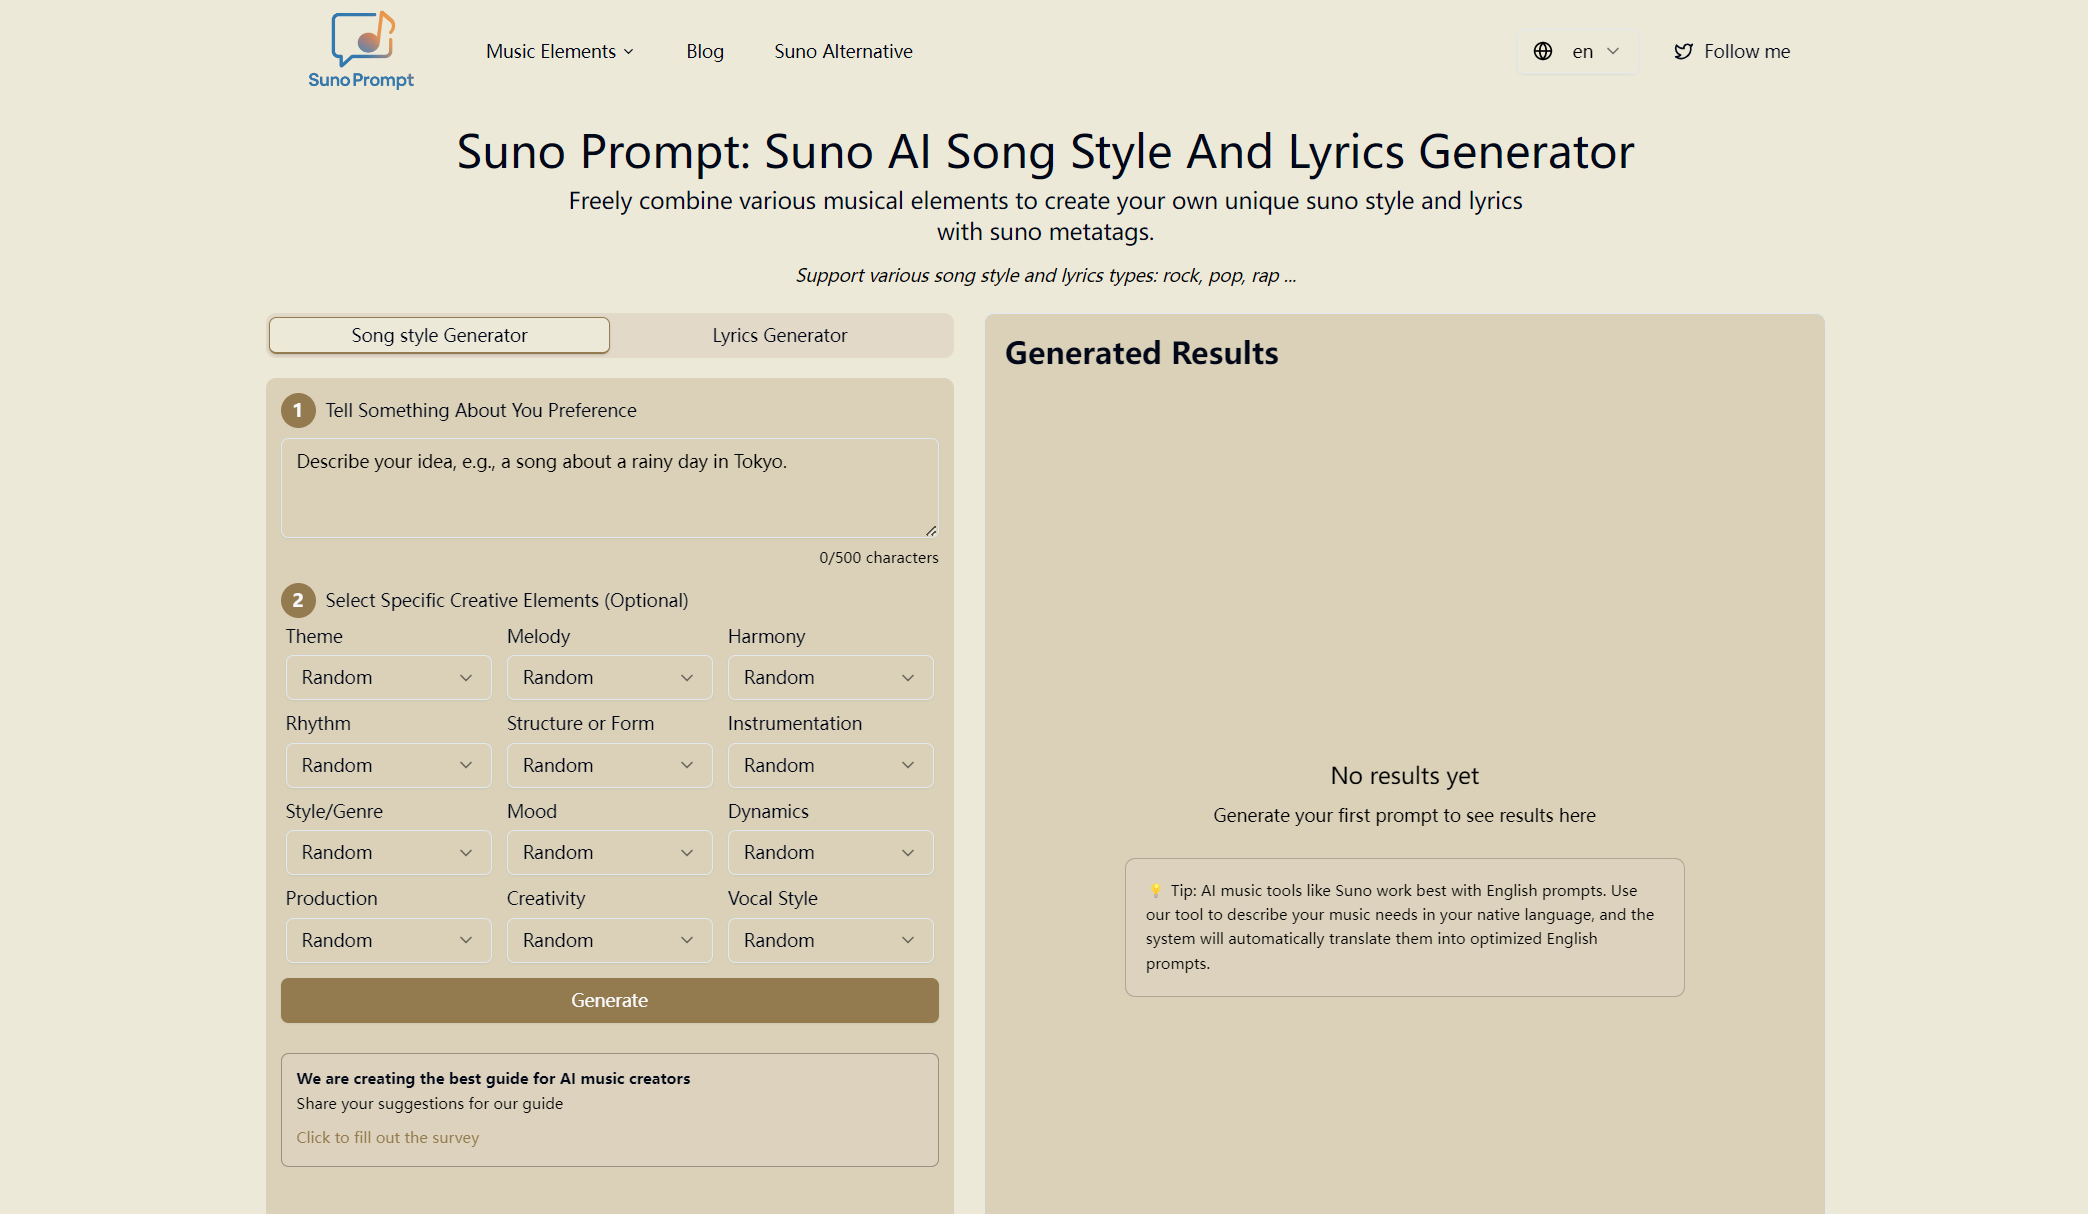Expand the Music Elements menu
Image resolution: width=2088 pixels, height=1214 pixels.
pos(559,51)
